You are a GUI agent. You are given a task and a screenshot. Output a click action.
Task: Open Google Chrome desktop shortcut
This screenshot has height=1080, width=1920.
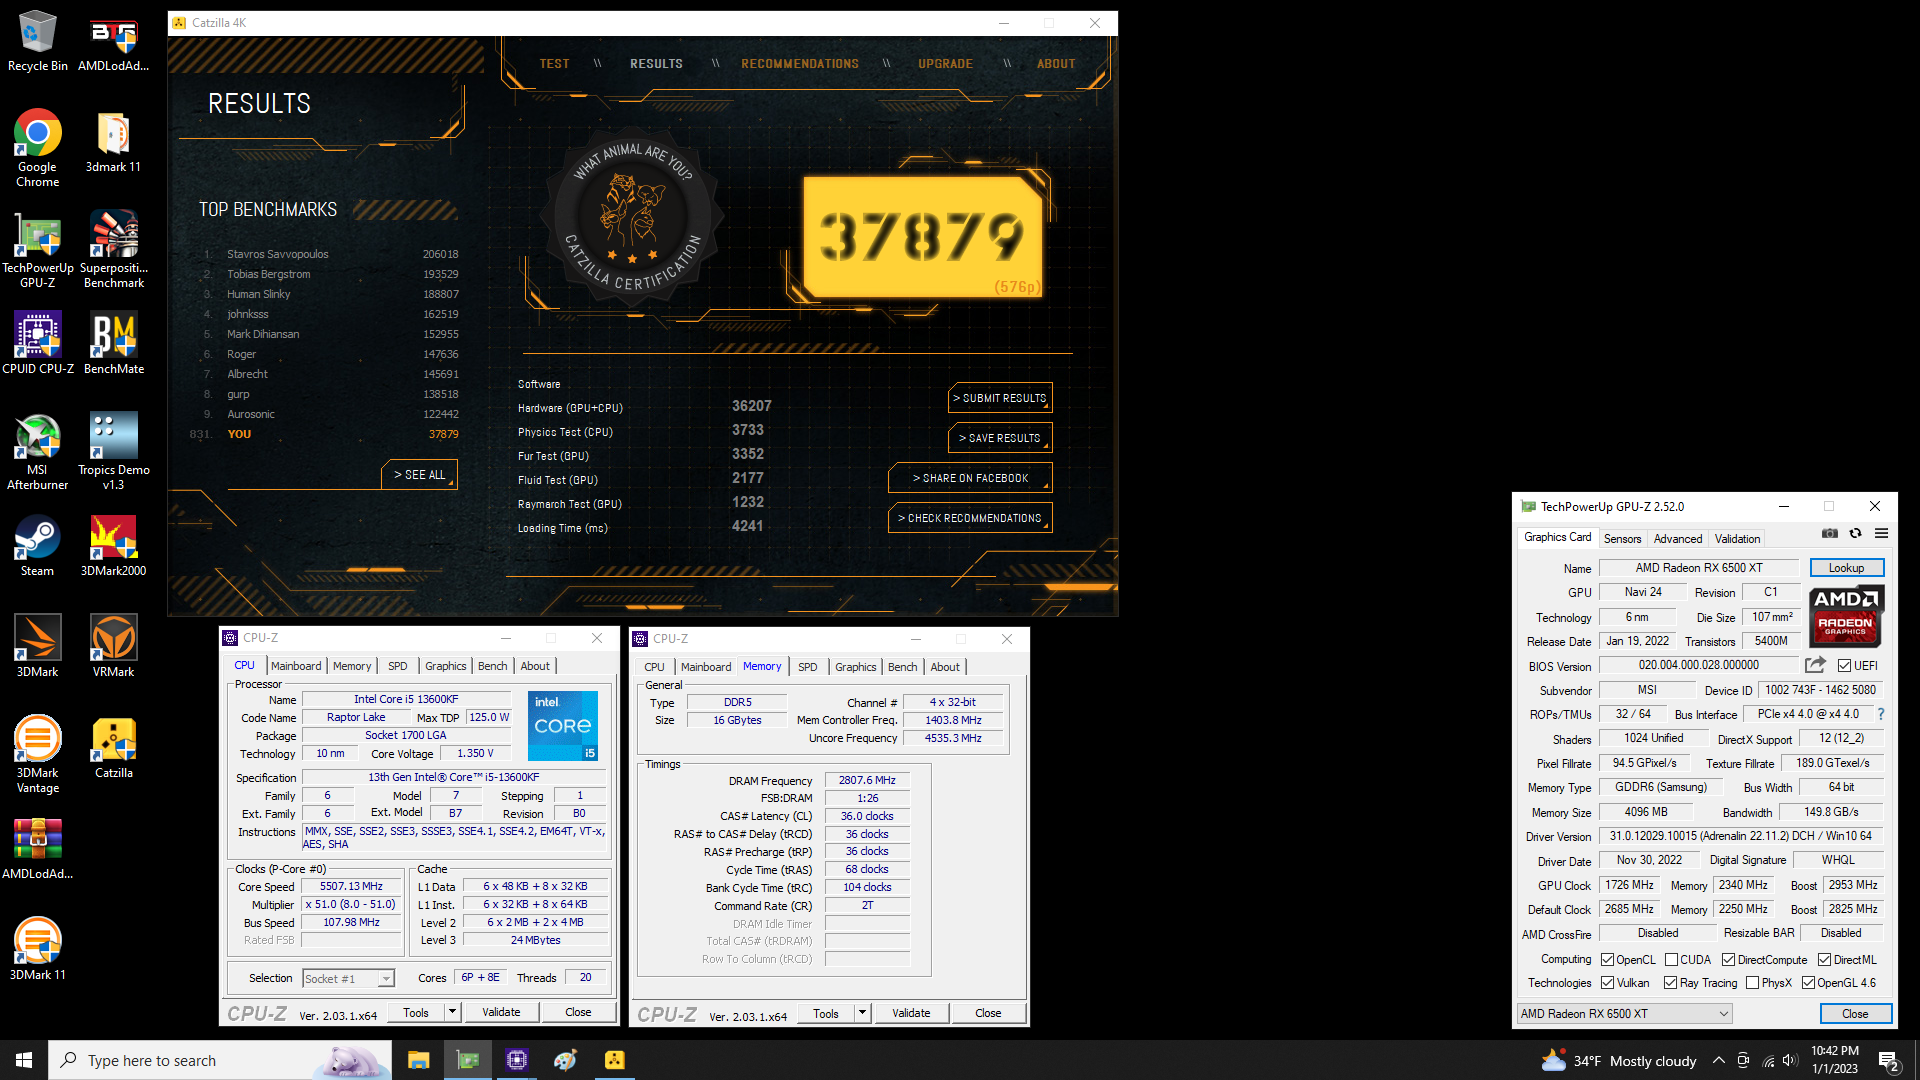(x=37, y=148)
